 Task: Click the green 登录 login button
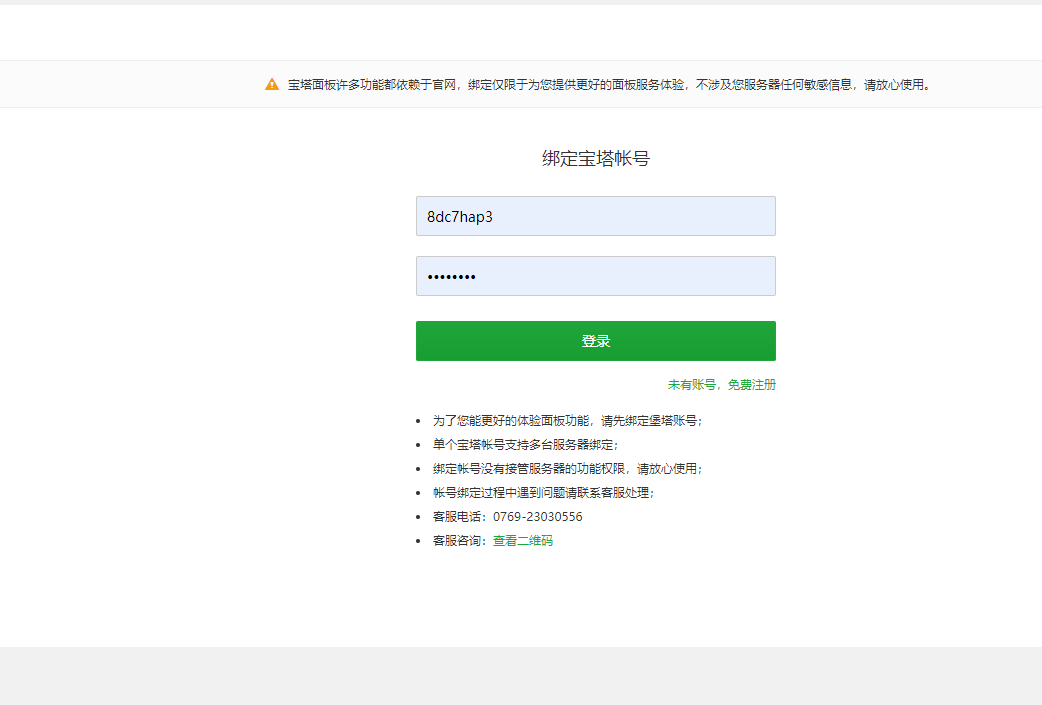tap(595, 341)
